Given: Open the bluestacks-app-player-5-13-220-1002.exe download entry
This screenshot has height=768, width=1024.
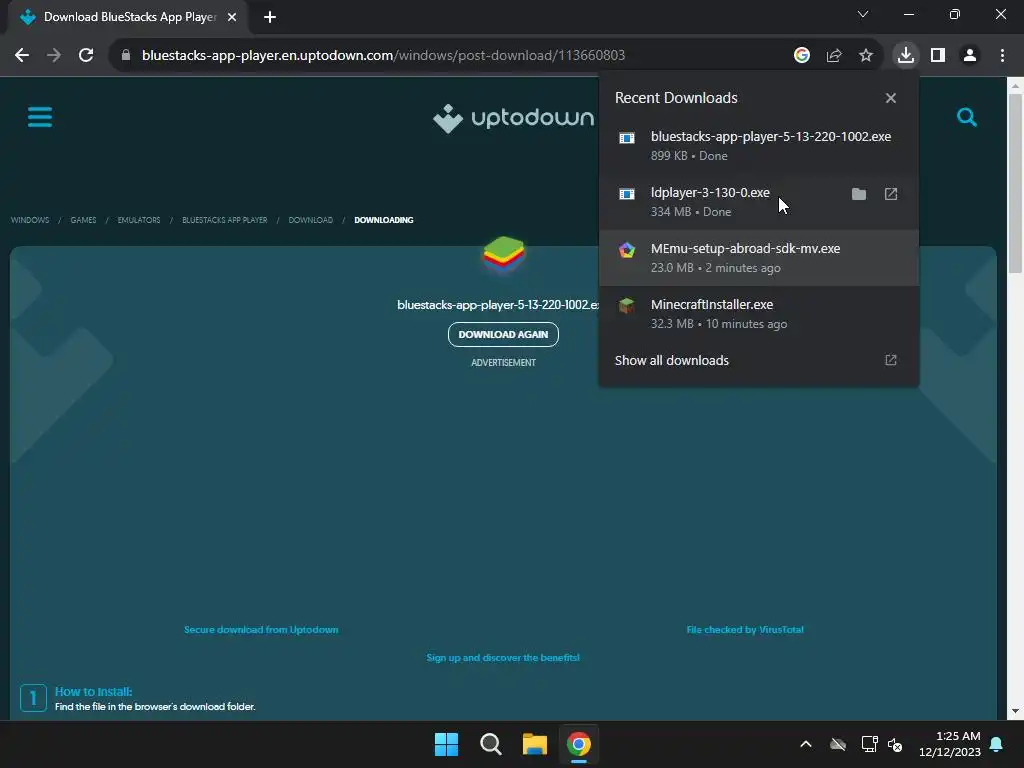Looking at the screenshot, I should [x=759, y=146].
